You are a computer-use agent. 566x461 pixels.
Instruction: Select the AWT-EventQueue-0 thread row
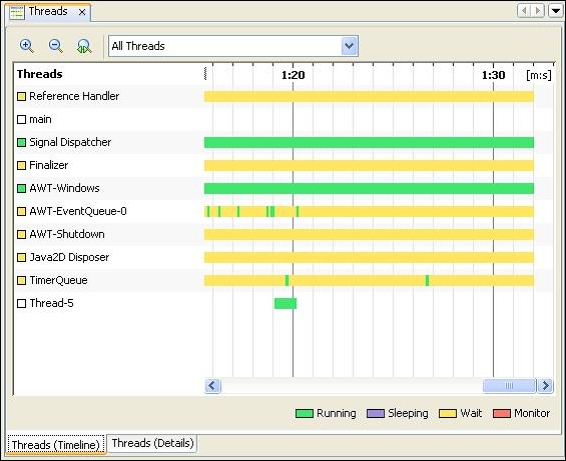pyautogui.click(x=283, y=212)
